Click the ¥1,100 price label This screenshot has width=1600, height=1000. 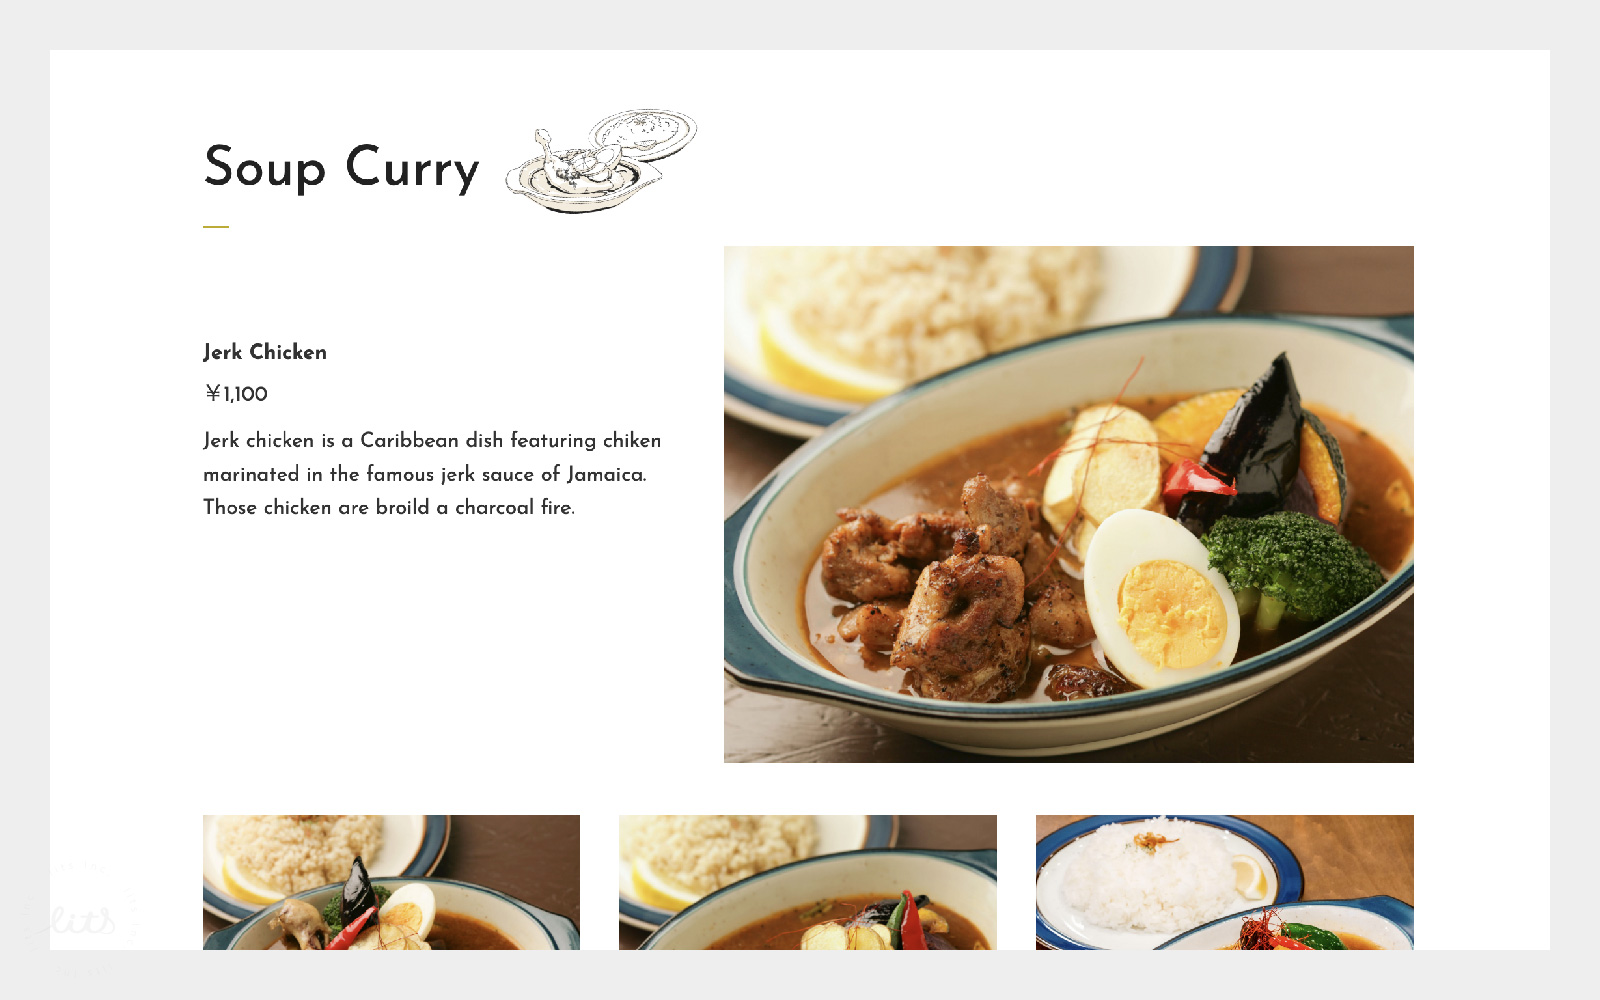tap(236, 394)
